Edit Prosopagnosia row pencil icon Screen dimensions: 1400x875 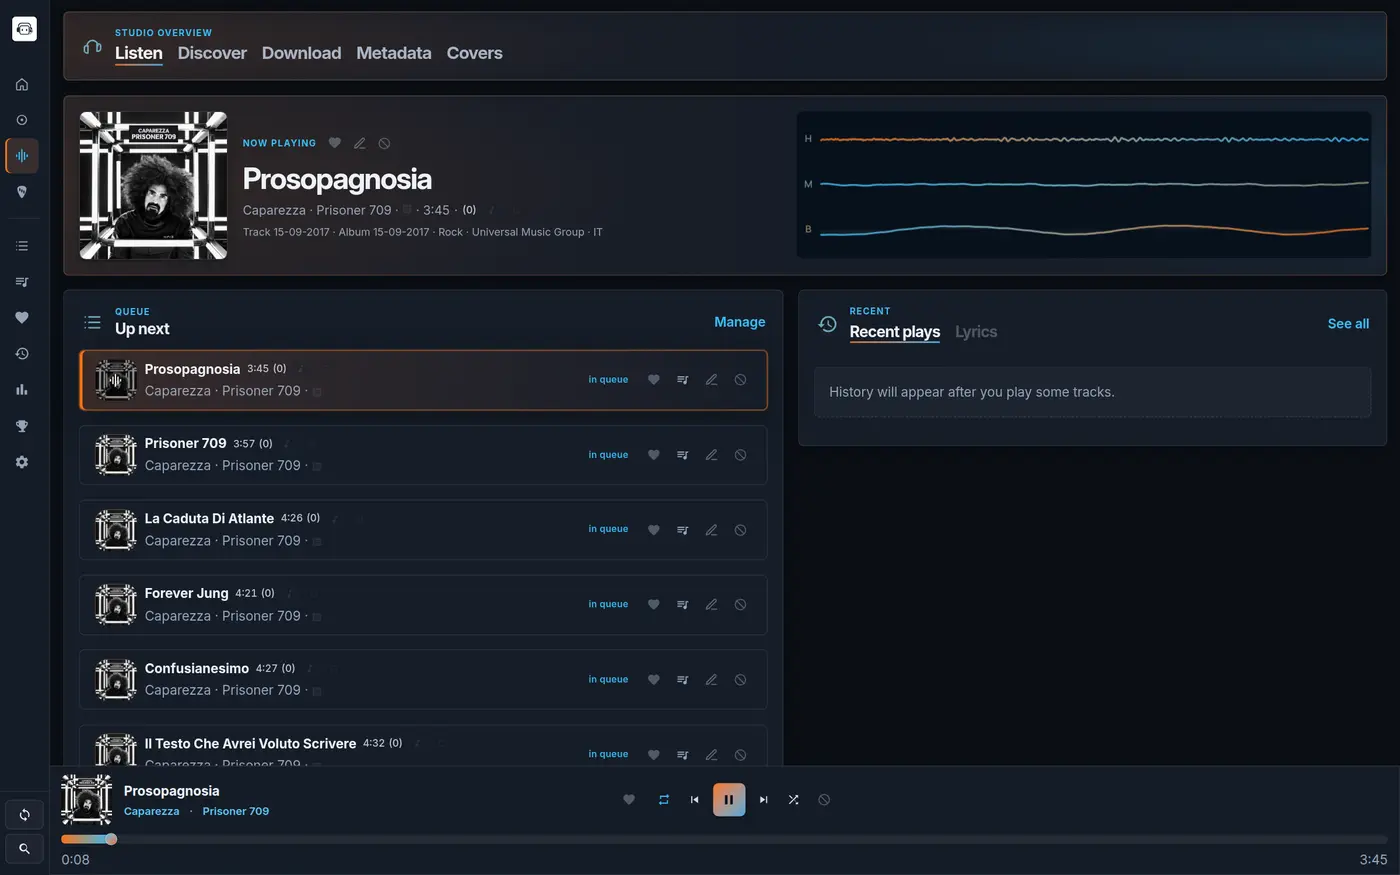click(712, 380)
